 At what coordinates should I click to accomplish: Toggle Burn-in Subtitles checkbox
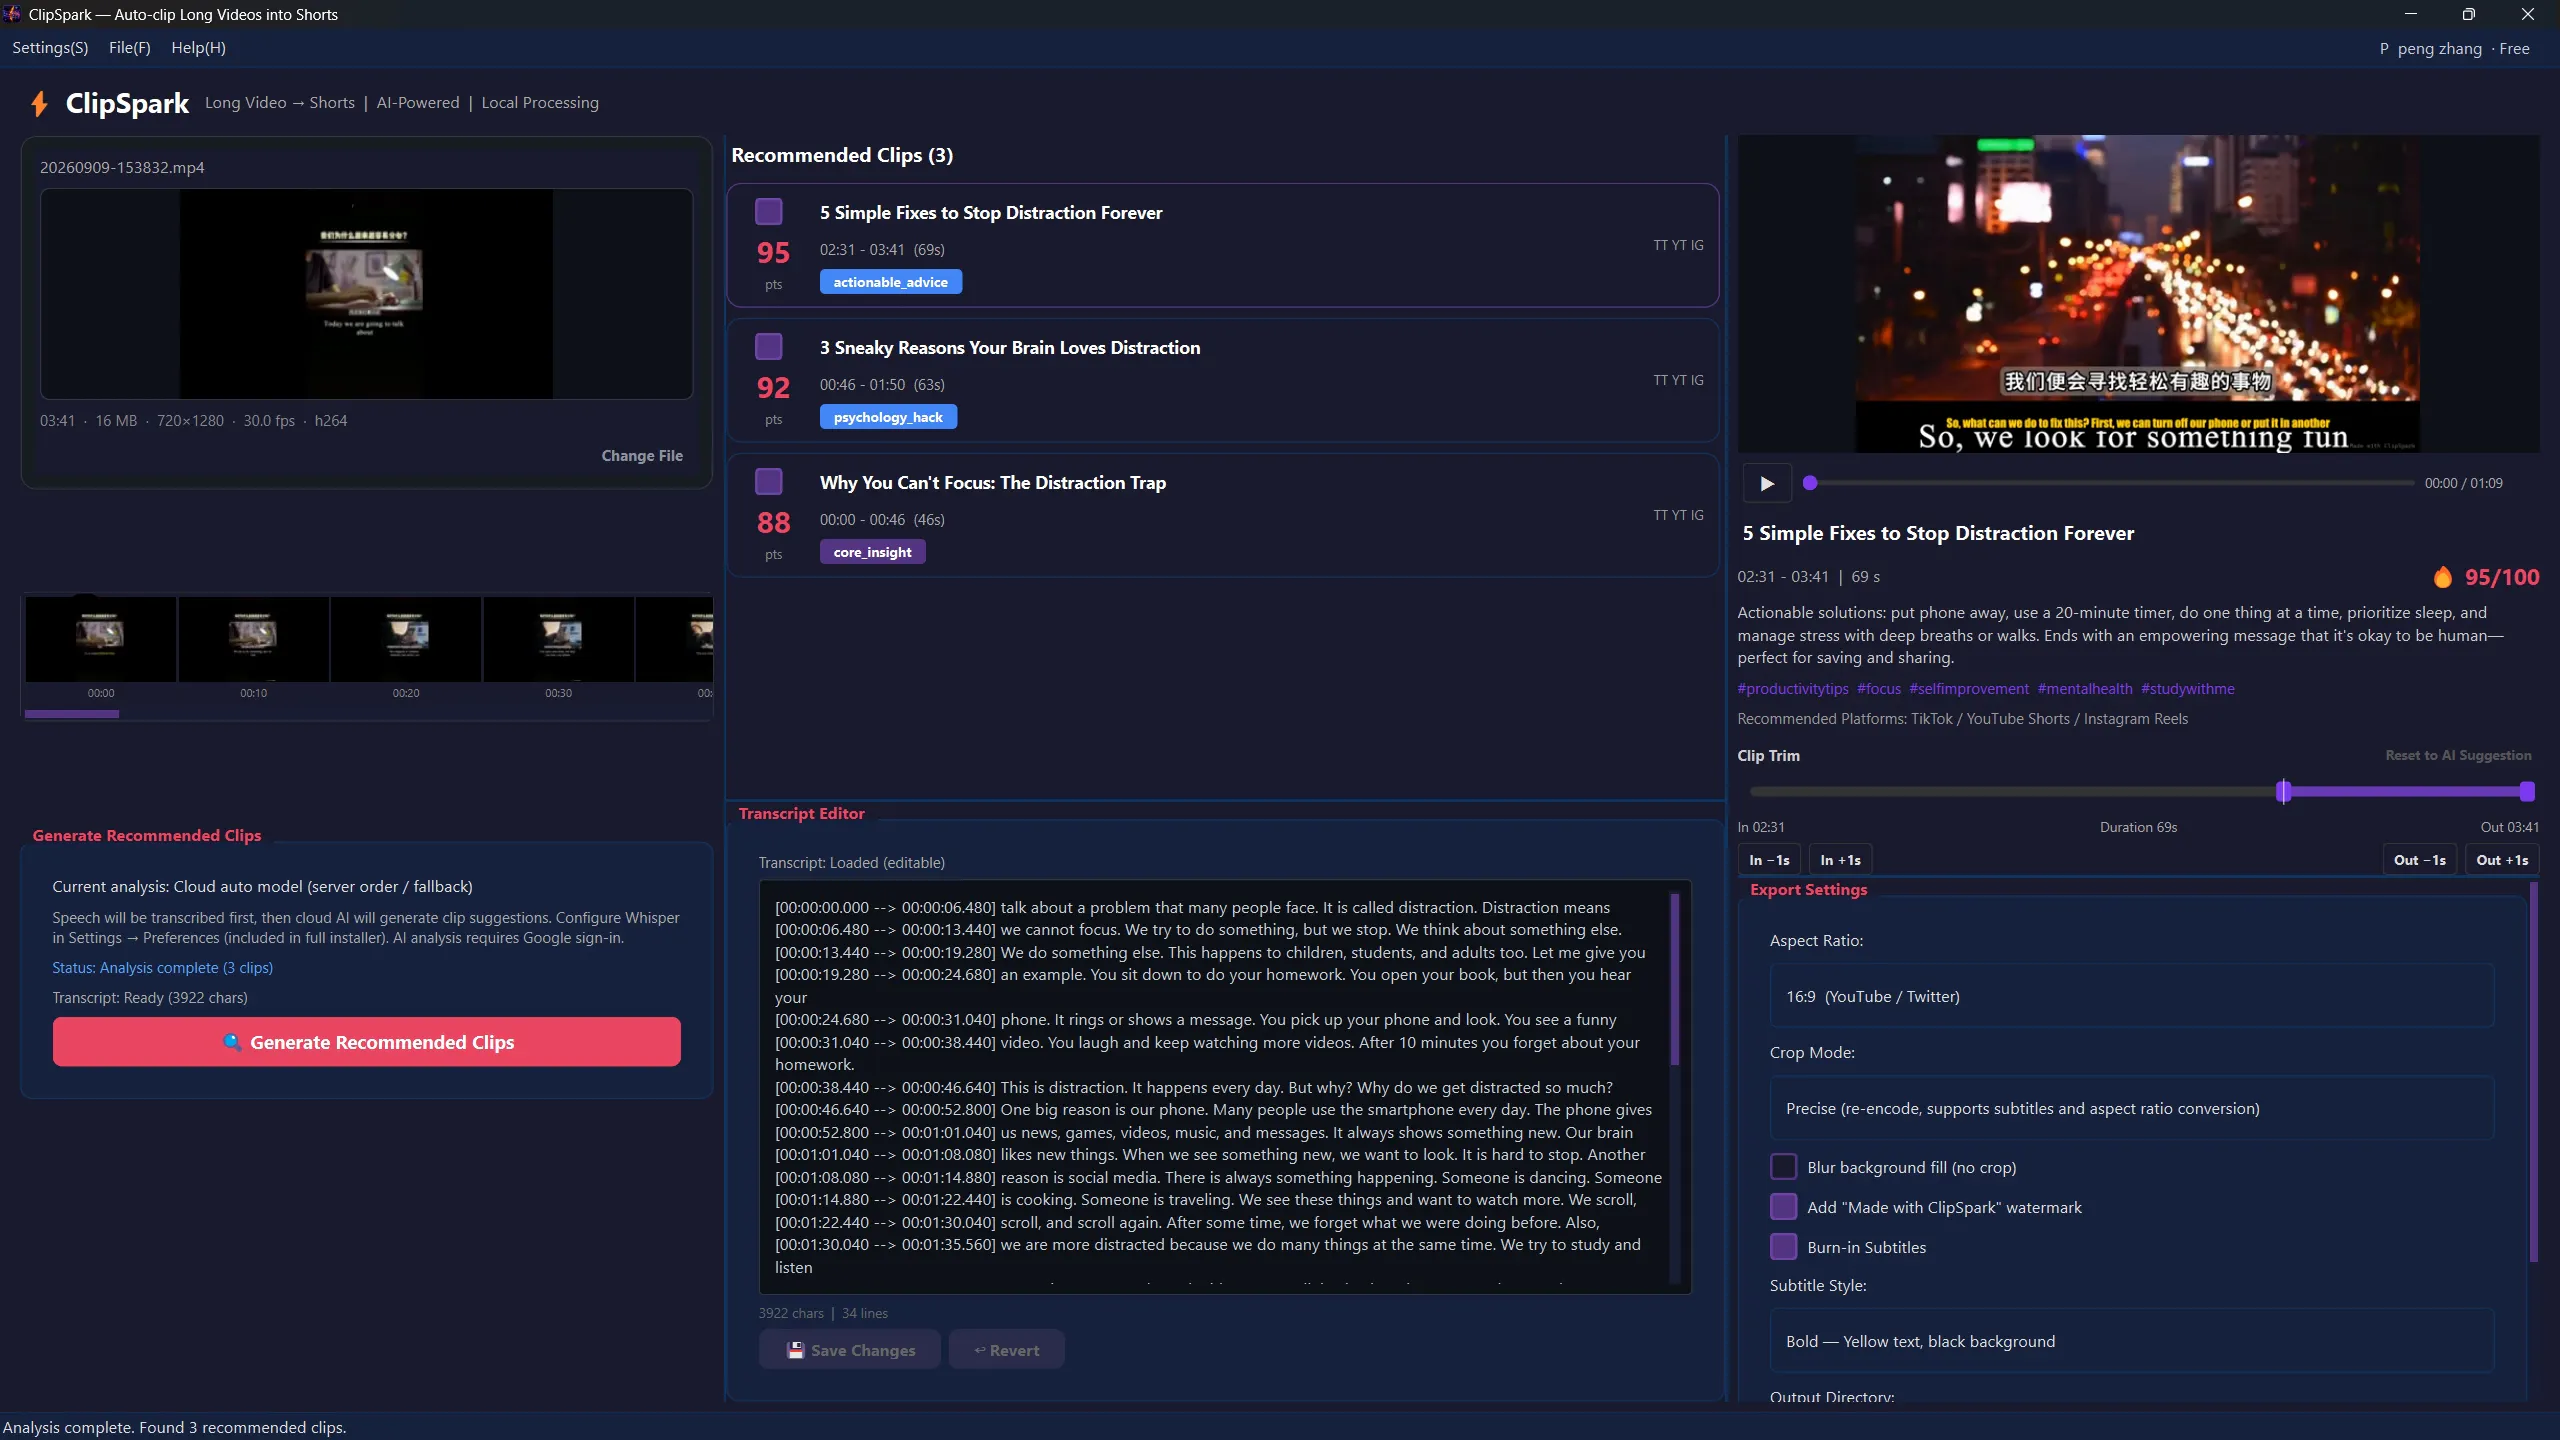1783,1247
